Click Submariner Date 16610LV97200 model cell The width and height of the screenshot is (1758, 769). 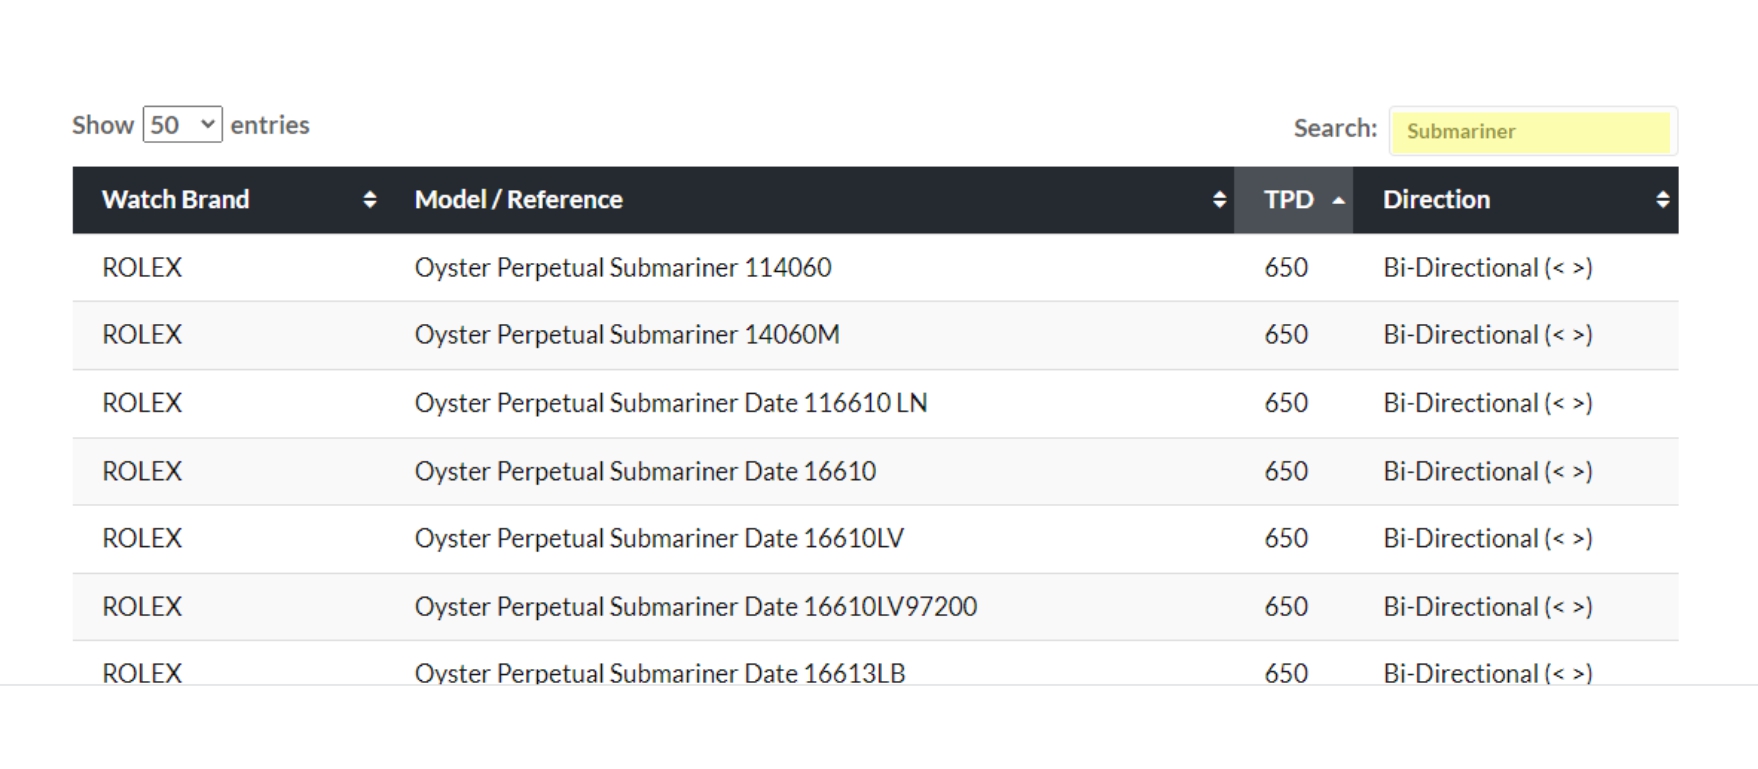[695, 607]
